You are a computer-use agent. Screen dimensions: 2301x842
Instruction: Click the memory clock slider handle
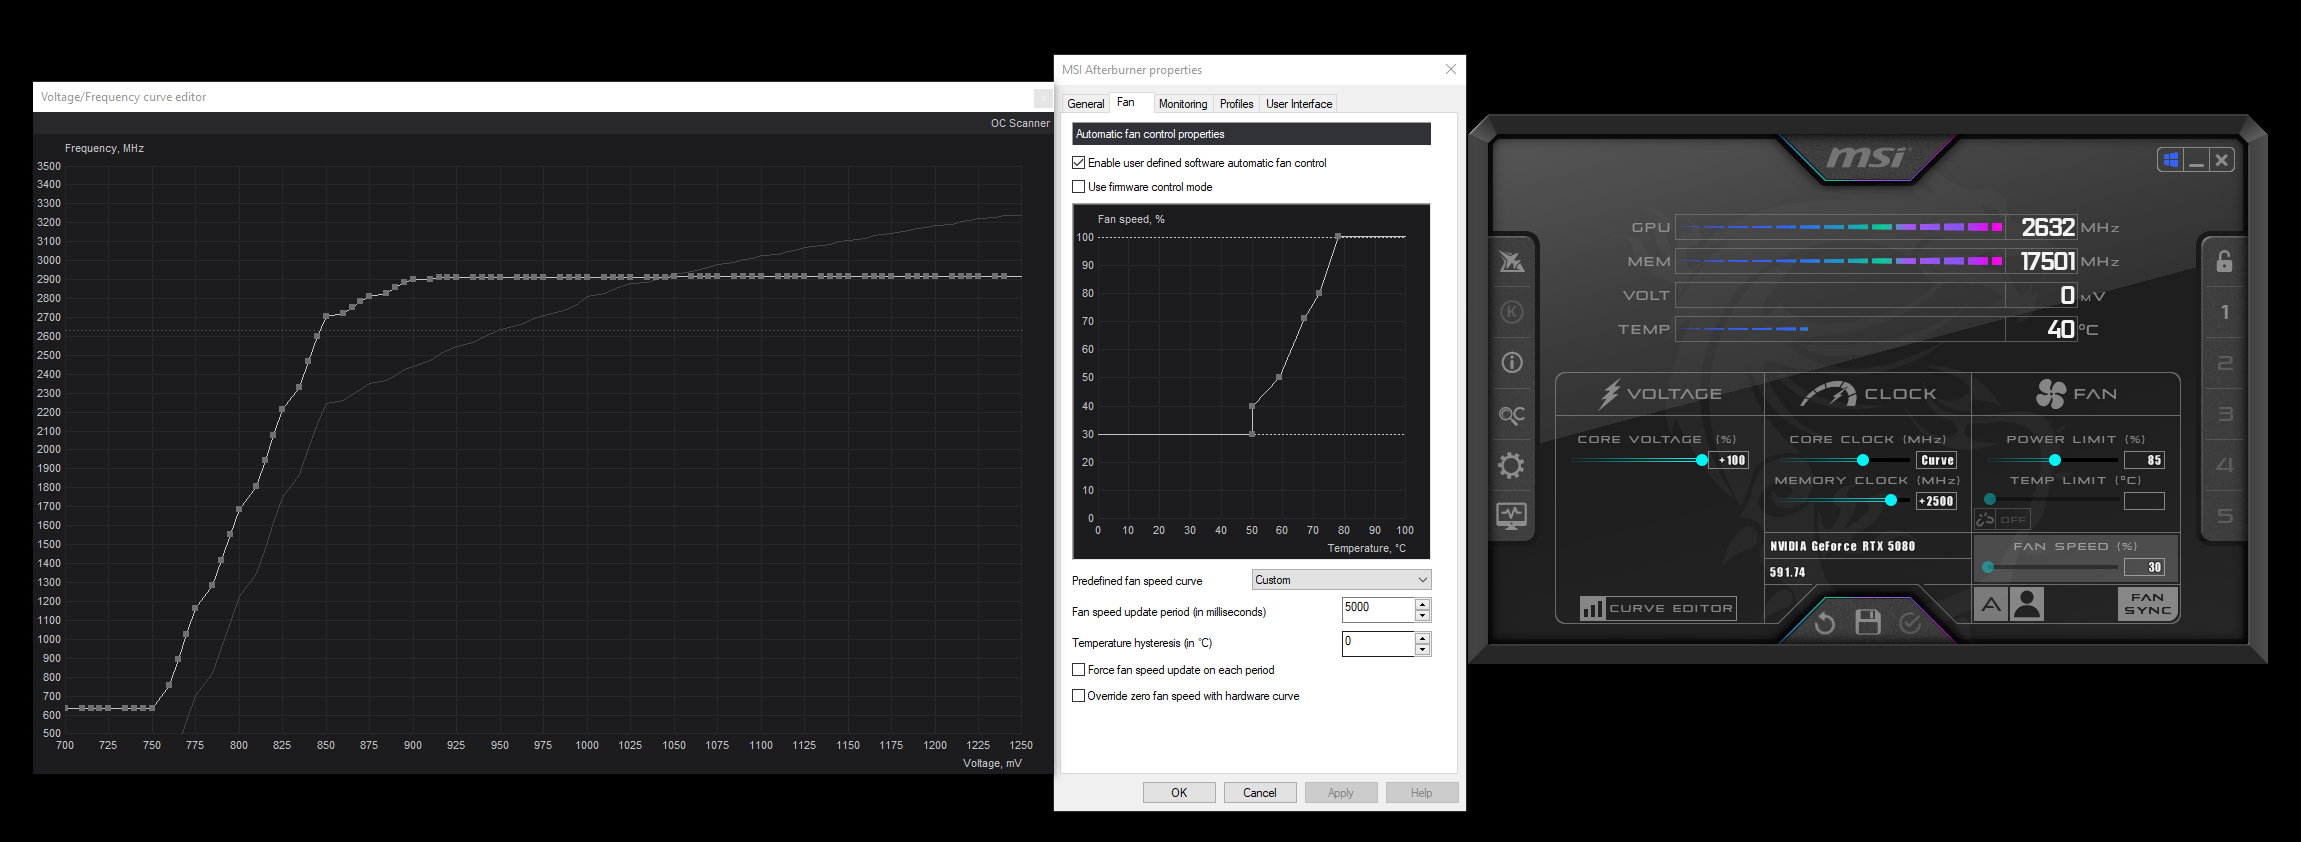[1890, 500]
